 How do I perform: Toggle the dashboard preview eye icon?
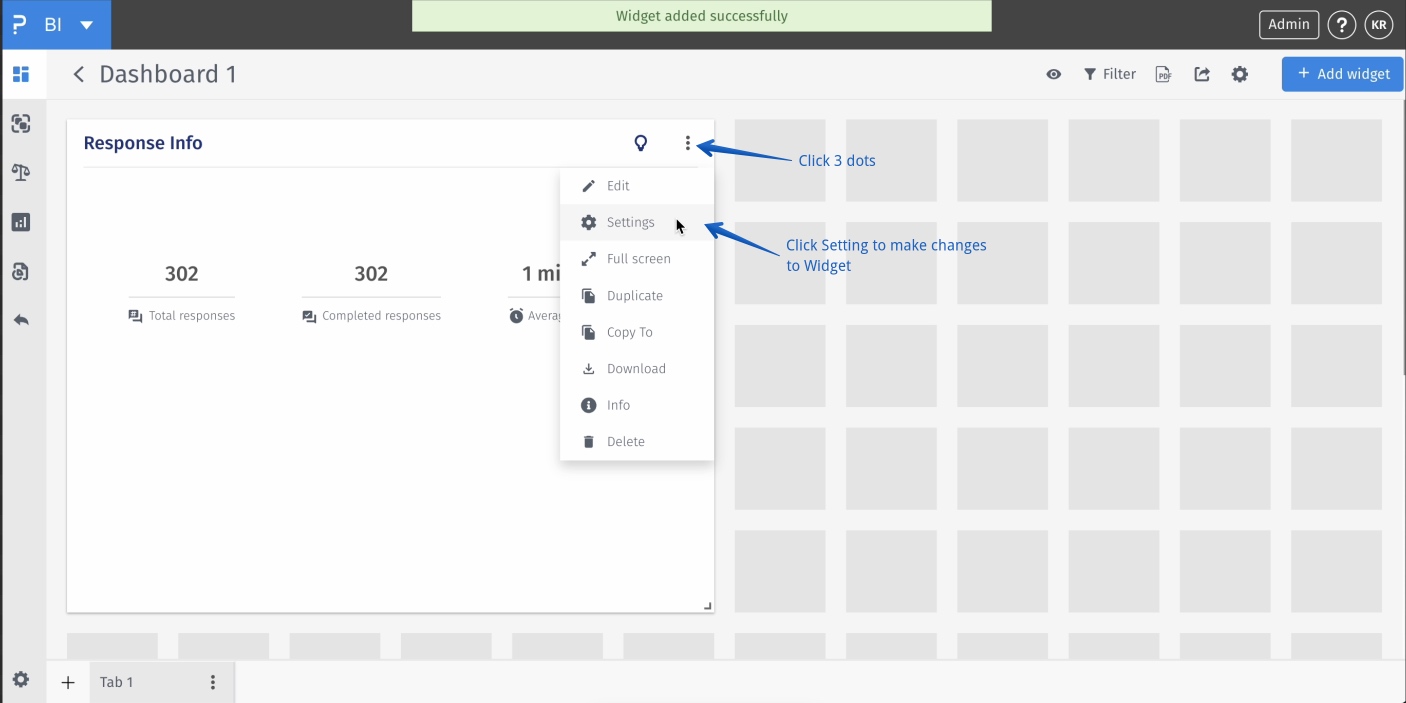(x=1054, y=74)
